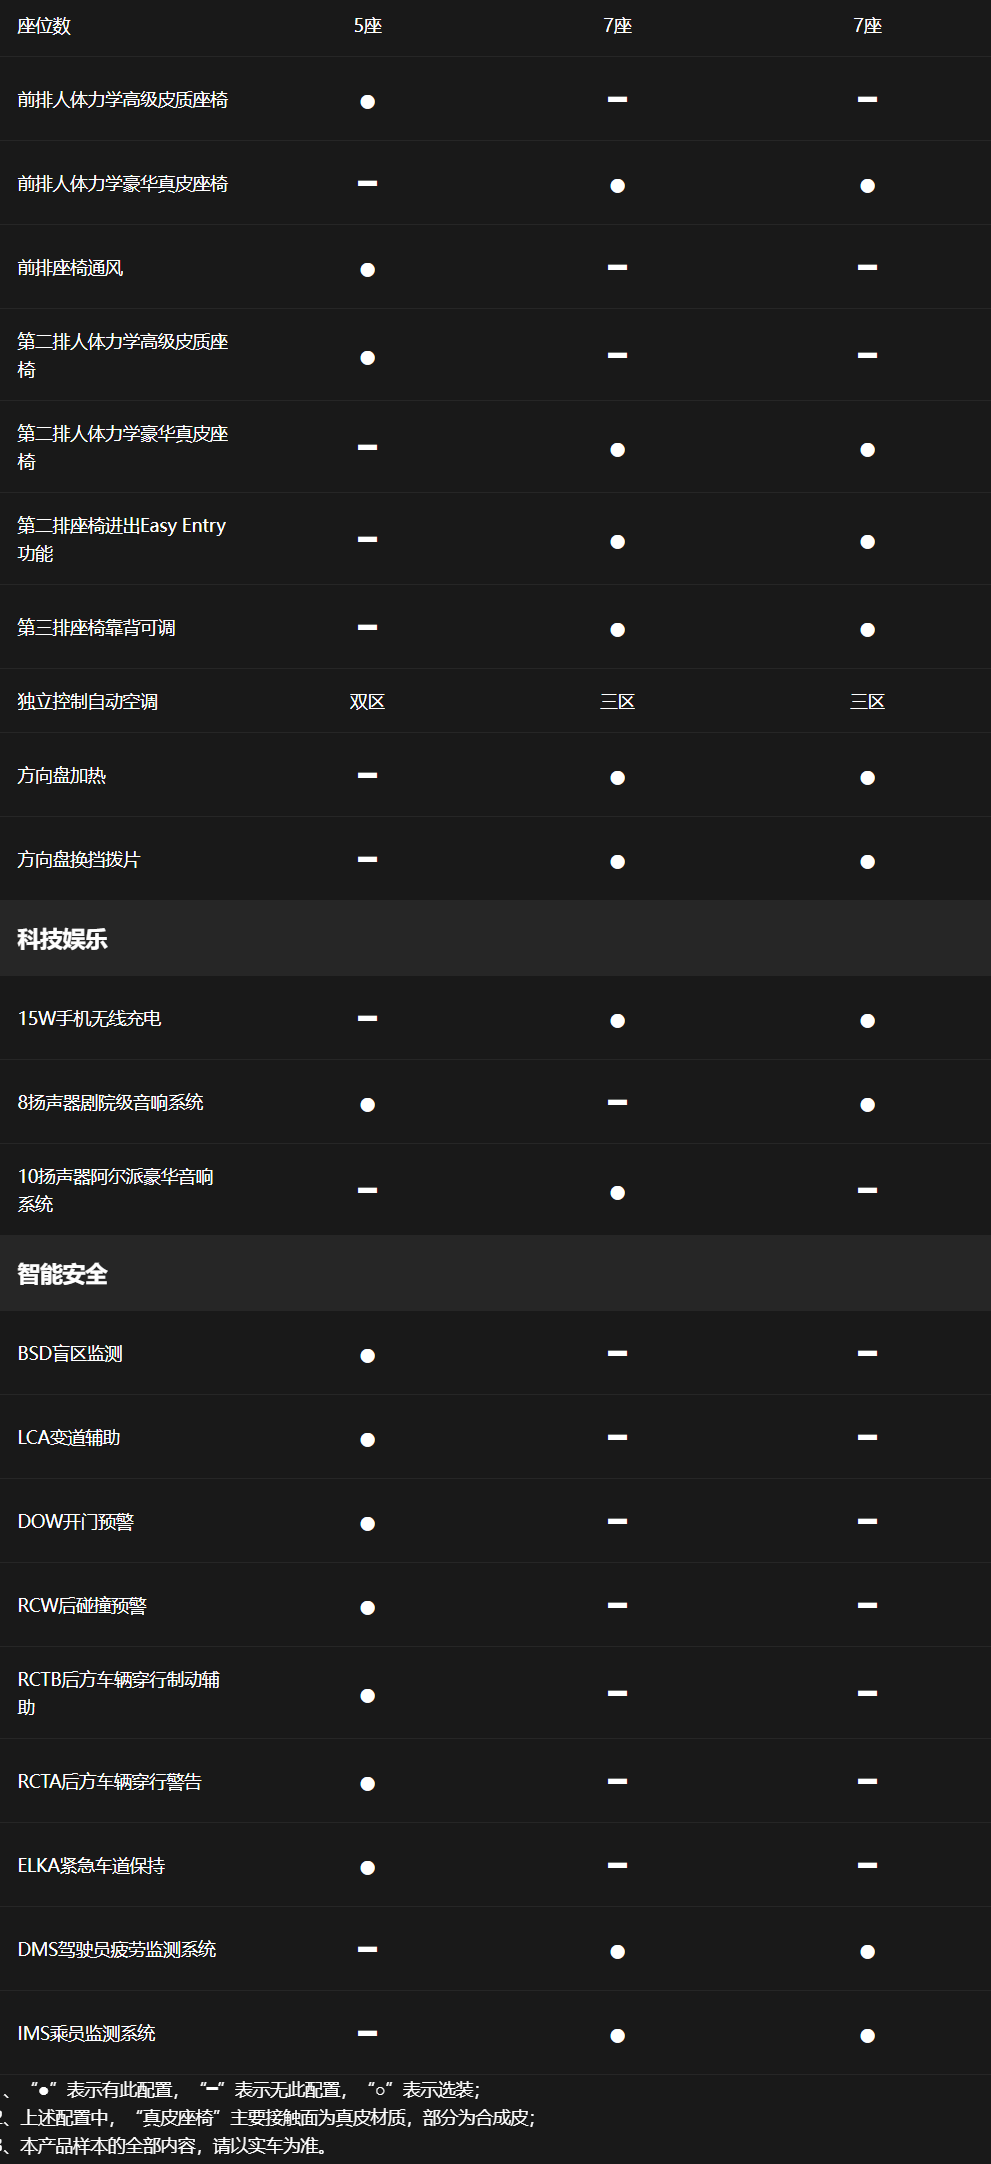The image size is (991, 2164).
Task: Click DOW开门预警 dot in first column
Action: click(x=367, y=1524)
